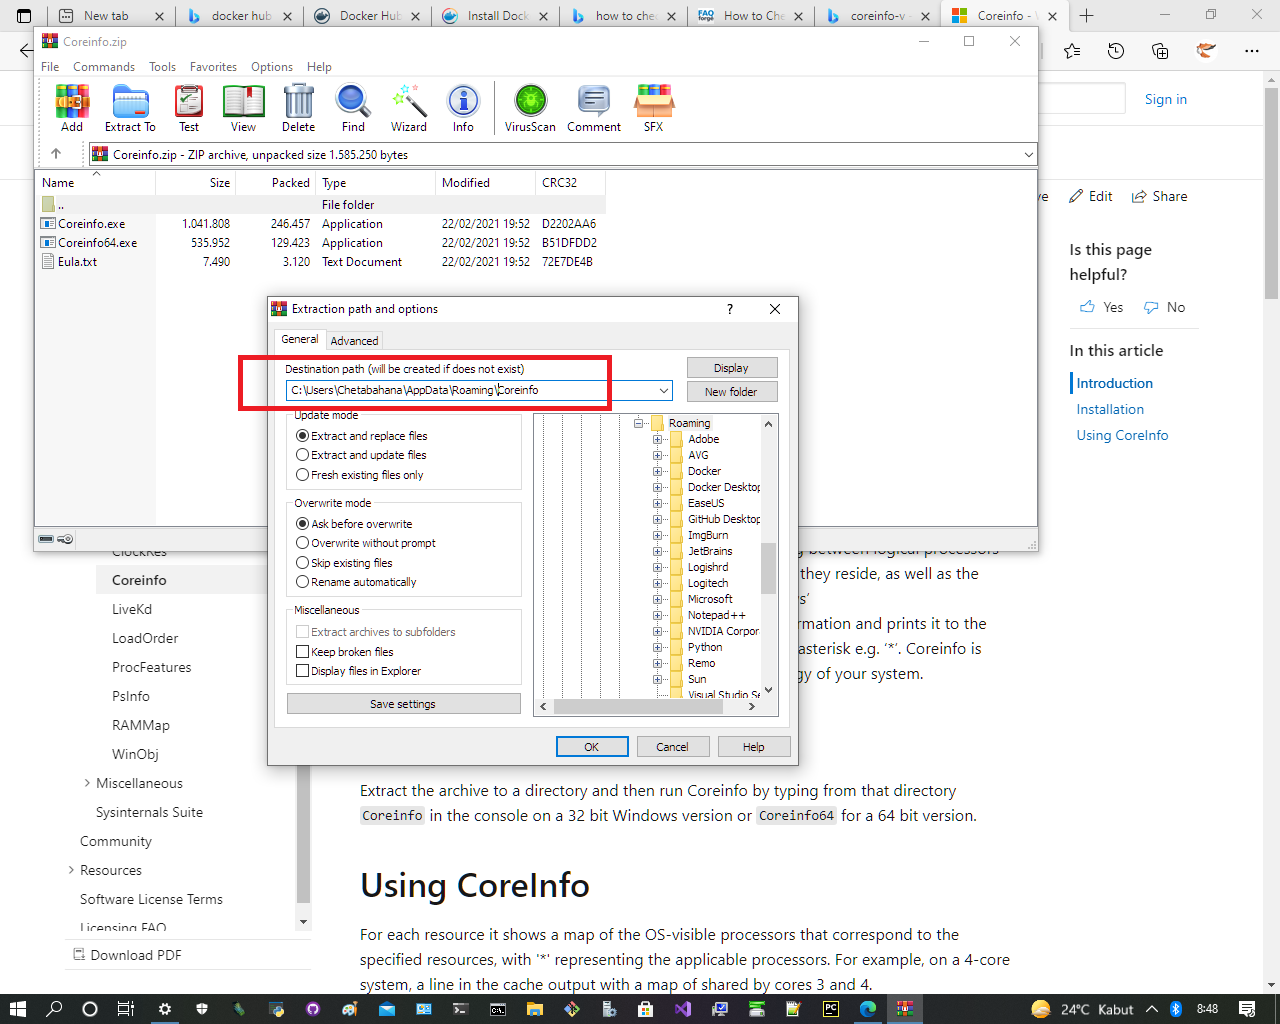Click the Info toolbar icon
Image resolution: width=1280 pixels, height=1024 pixels.
point(463,108)
